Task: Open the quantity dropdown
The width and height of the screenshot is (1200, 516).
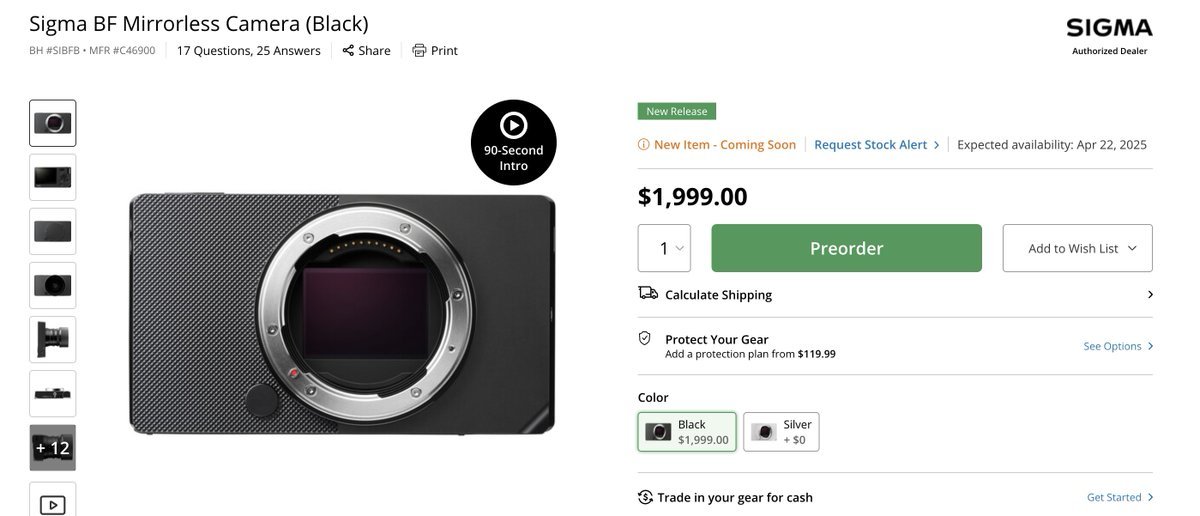Action: (664, 248)
